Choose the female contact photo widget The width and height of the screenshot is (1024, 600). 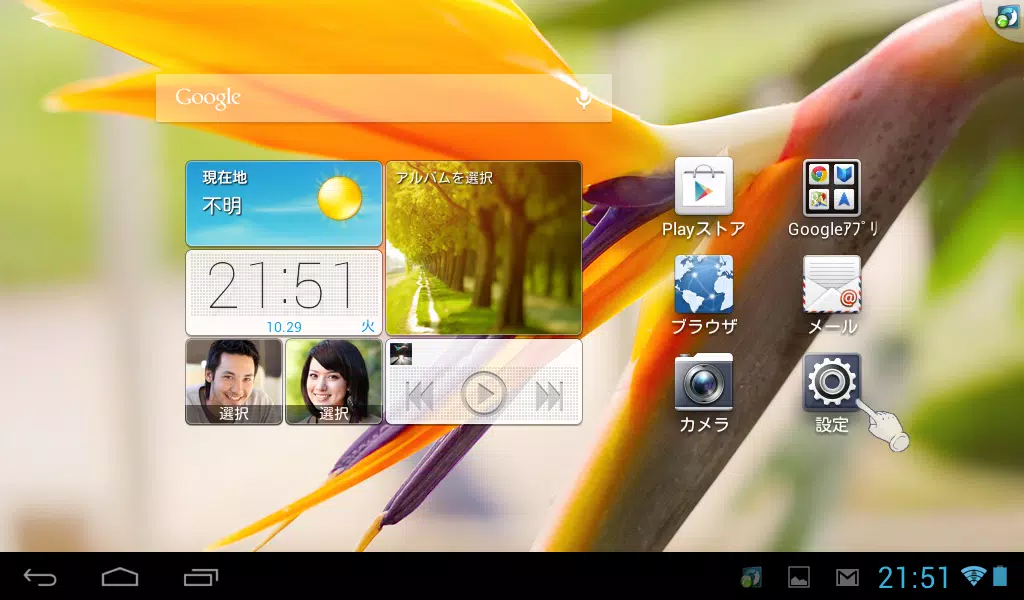[x=334, y=381]
